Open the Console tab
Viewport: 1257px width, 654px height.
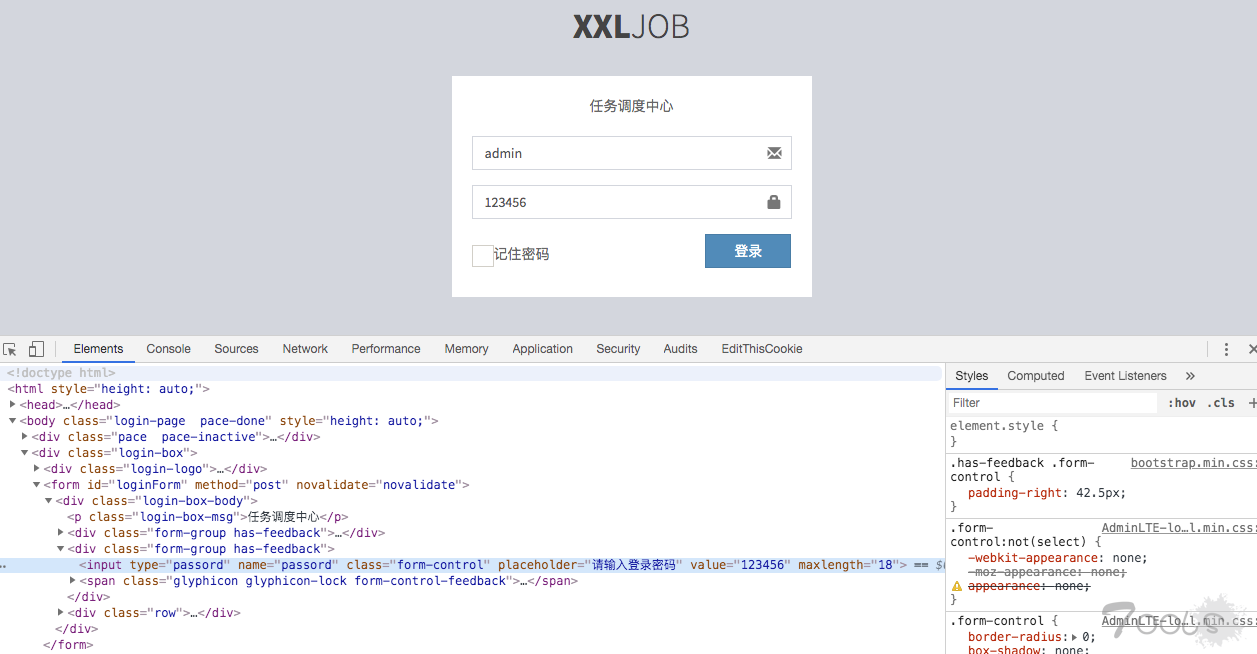(168, 349)
